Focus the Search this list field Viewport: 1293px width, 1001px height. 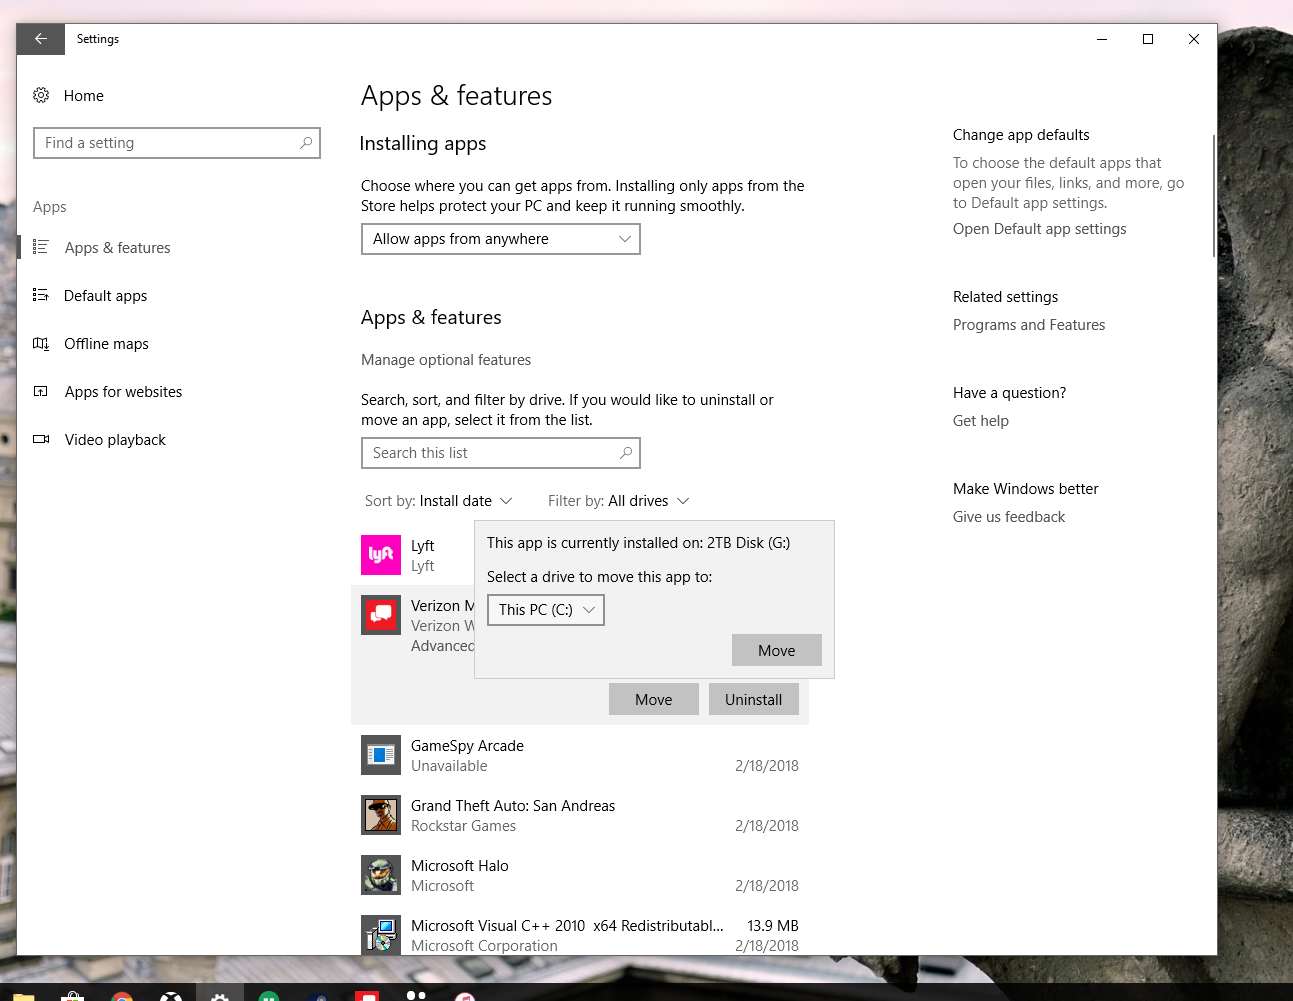pos(500,453)
